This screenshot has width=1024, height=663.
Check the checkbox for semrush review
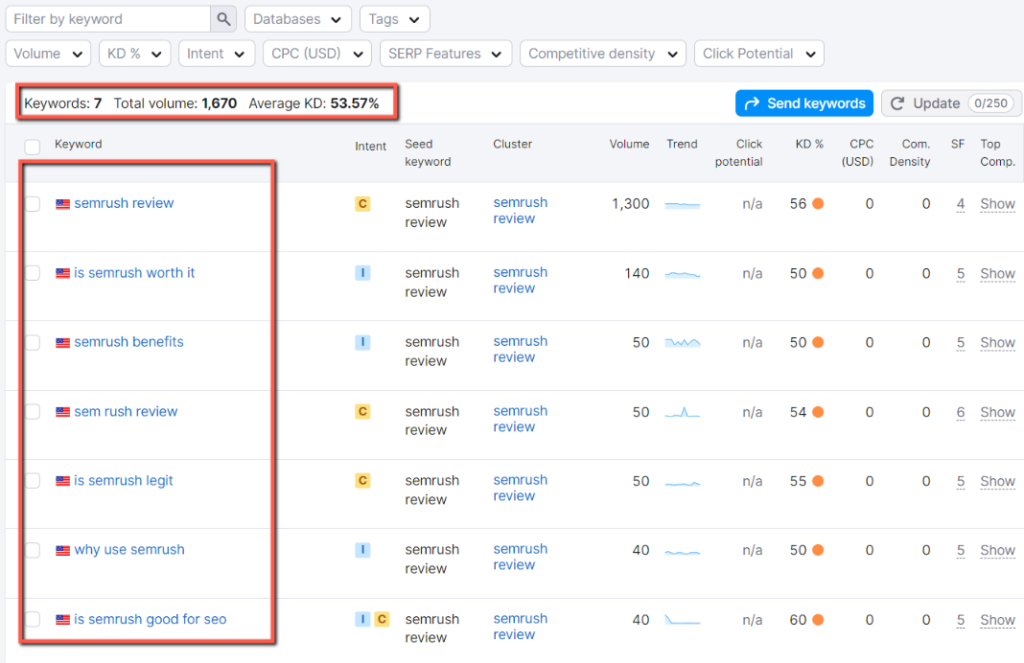pyautogui.click(x=31, y=203)
